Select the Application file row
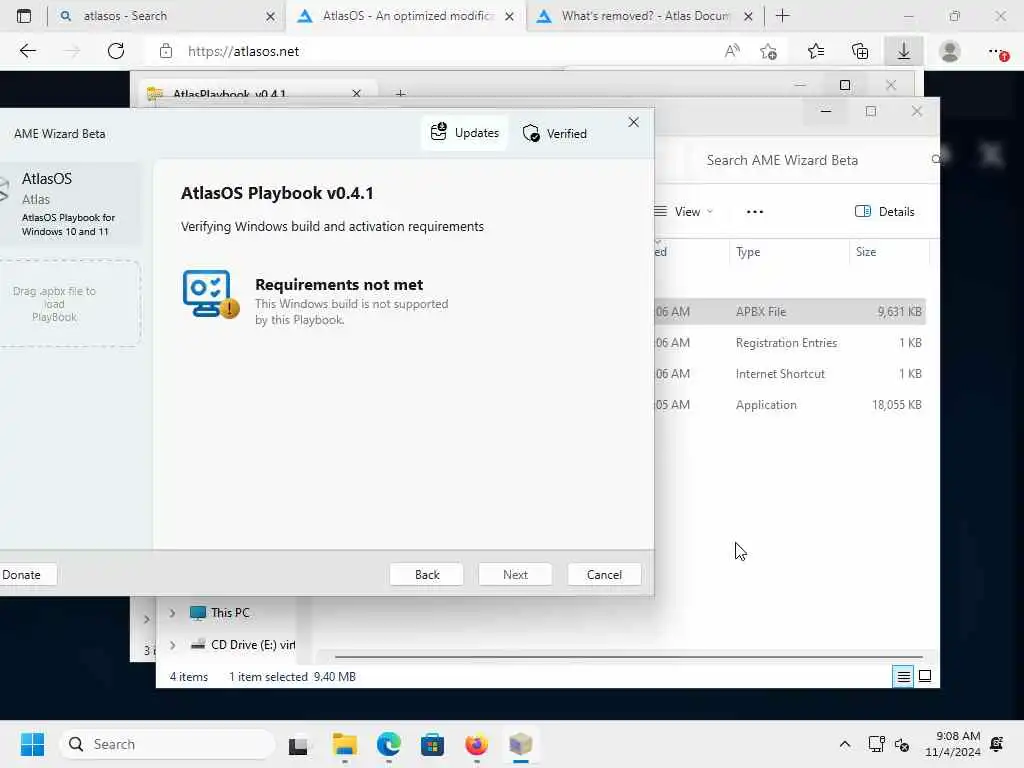Image resolution: width=1024 pixels, height=768 pixels. [790, 405]
